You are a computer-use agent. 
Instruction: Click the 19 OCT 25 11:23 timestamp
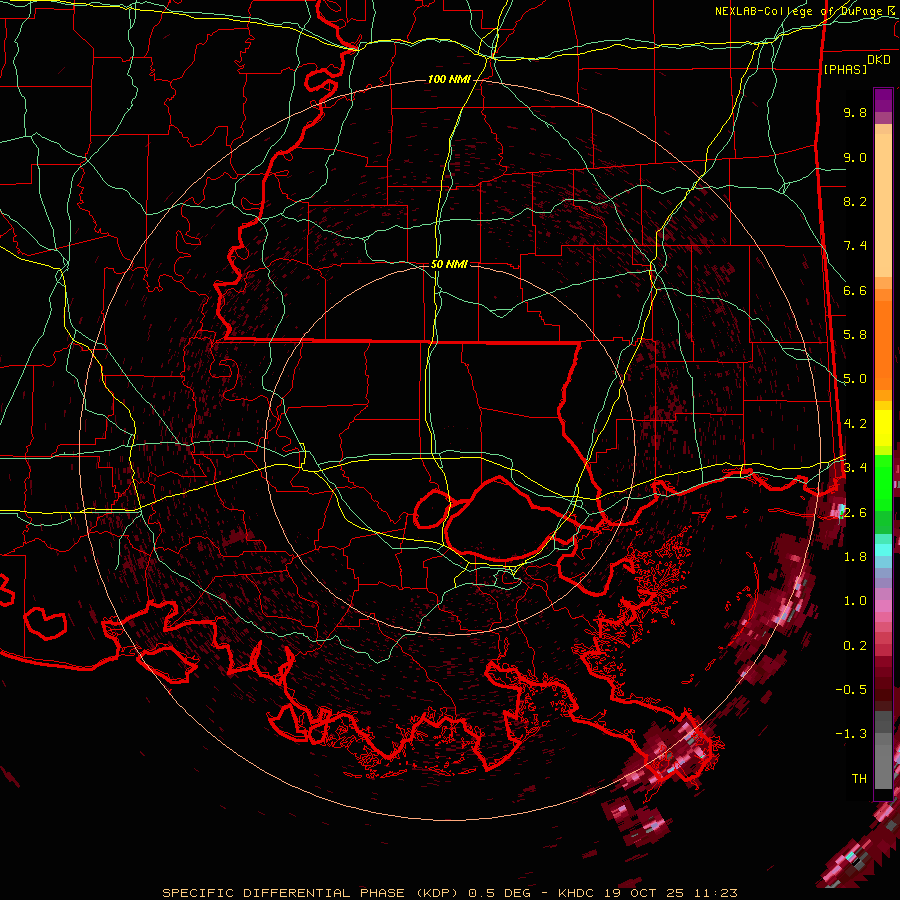pyautogui.click(x=670, y=893)
